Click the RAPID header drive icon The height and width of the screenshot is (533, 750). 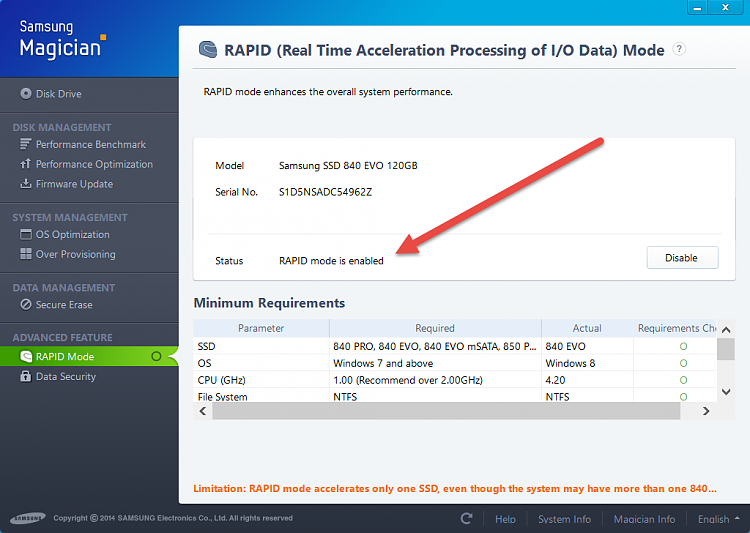point(208,49)
